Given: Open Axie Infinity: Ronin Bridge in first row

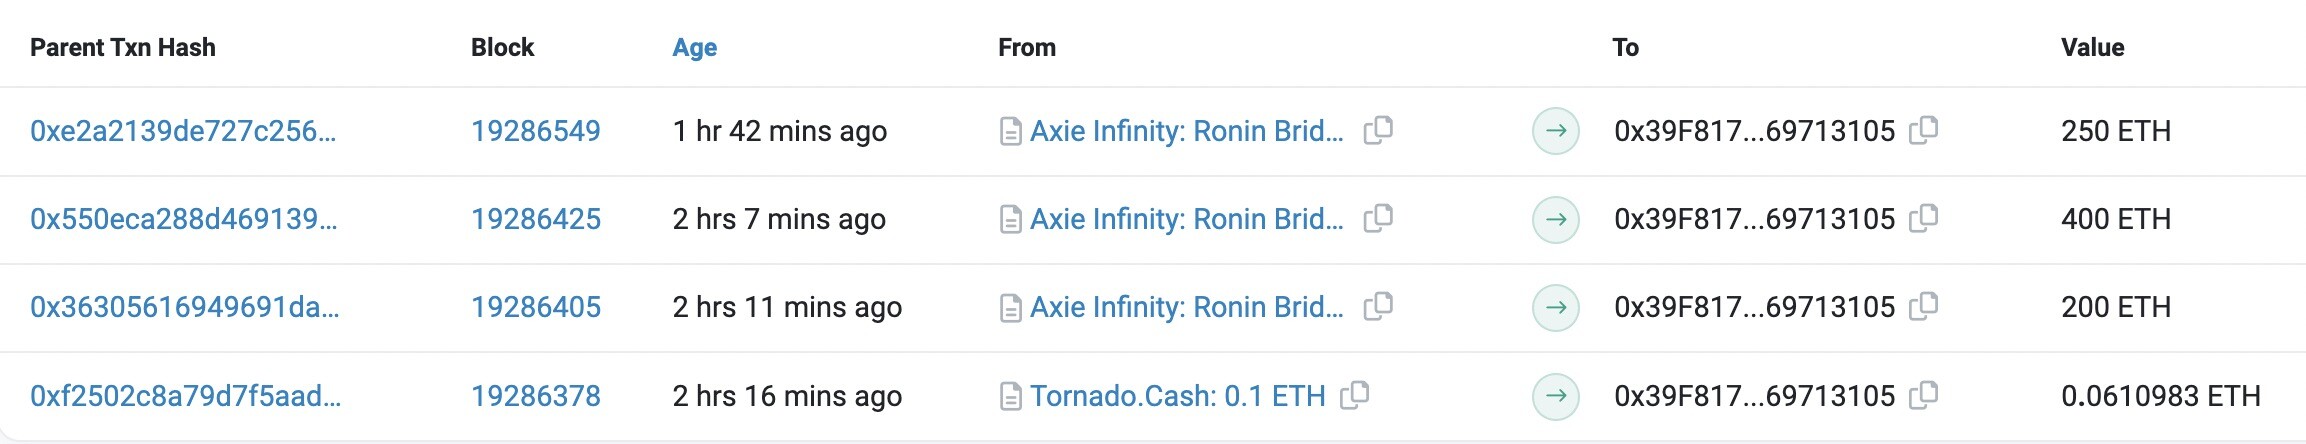Looking at the screenshot, I should tap(1187, 131).
